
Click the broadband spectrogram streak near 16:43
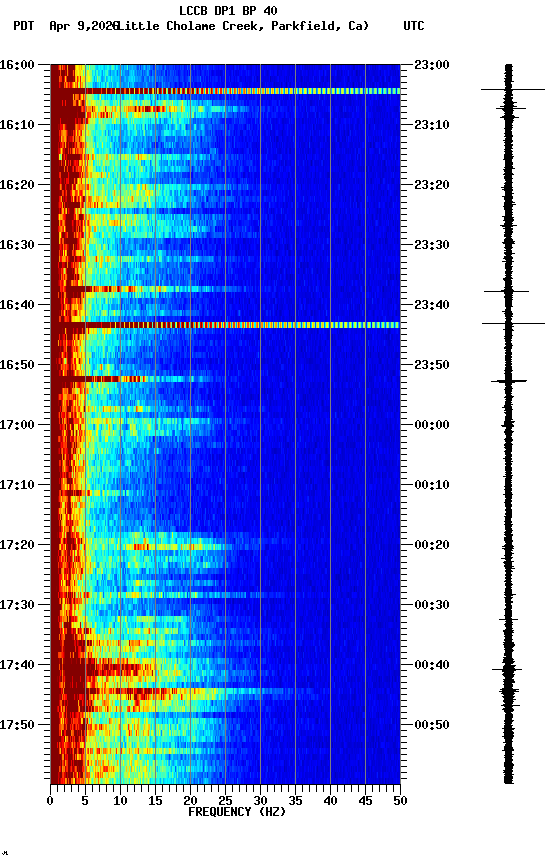click(x=225, y=325)
